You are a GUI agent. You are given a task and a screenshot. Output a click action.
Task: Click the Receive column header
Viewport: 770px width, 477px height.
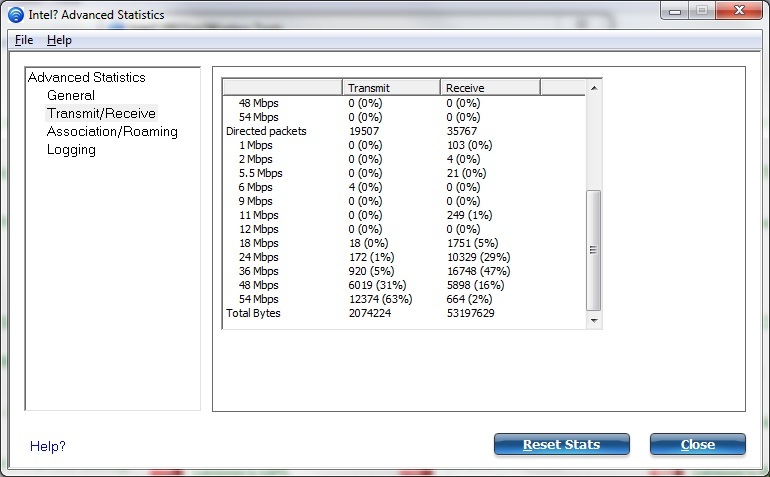click(x=490, y=87)
